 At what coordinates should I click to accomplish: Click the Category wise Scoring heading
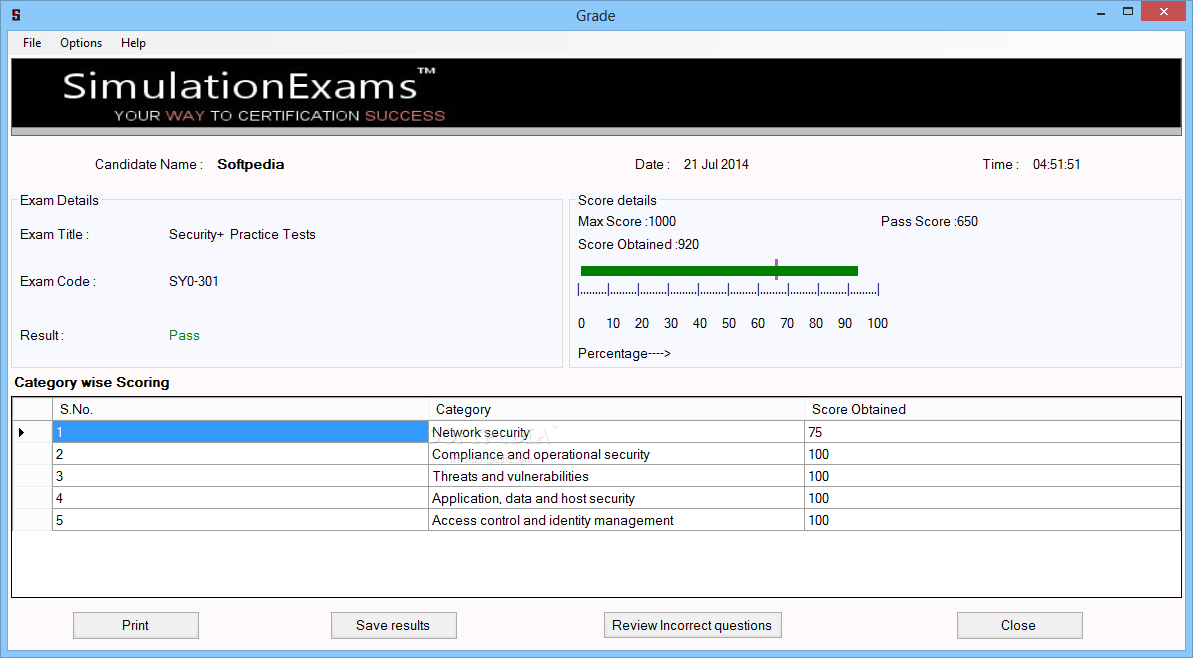tap(92, 383)
